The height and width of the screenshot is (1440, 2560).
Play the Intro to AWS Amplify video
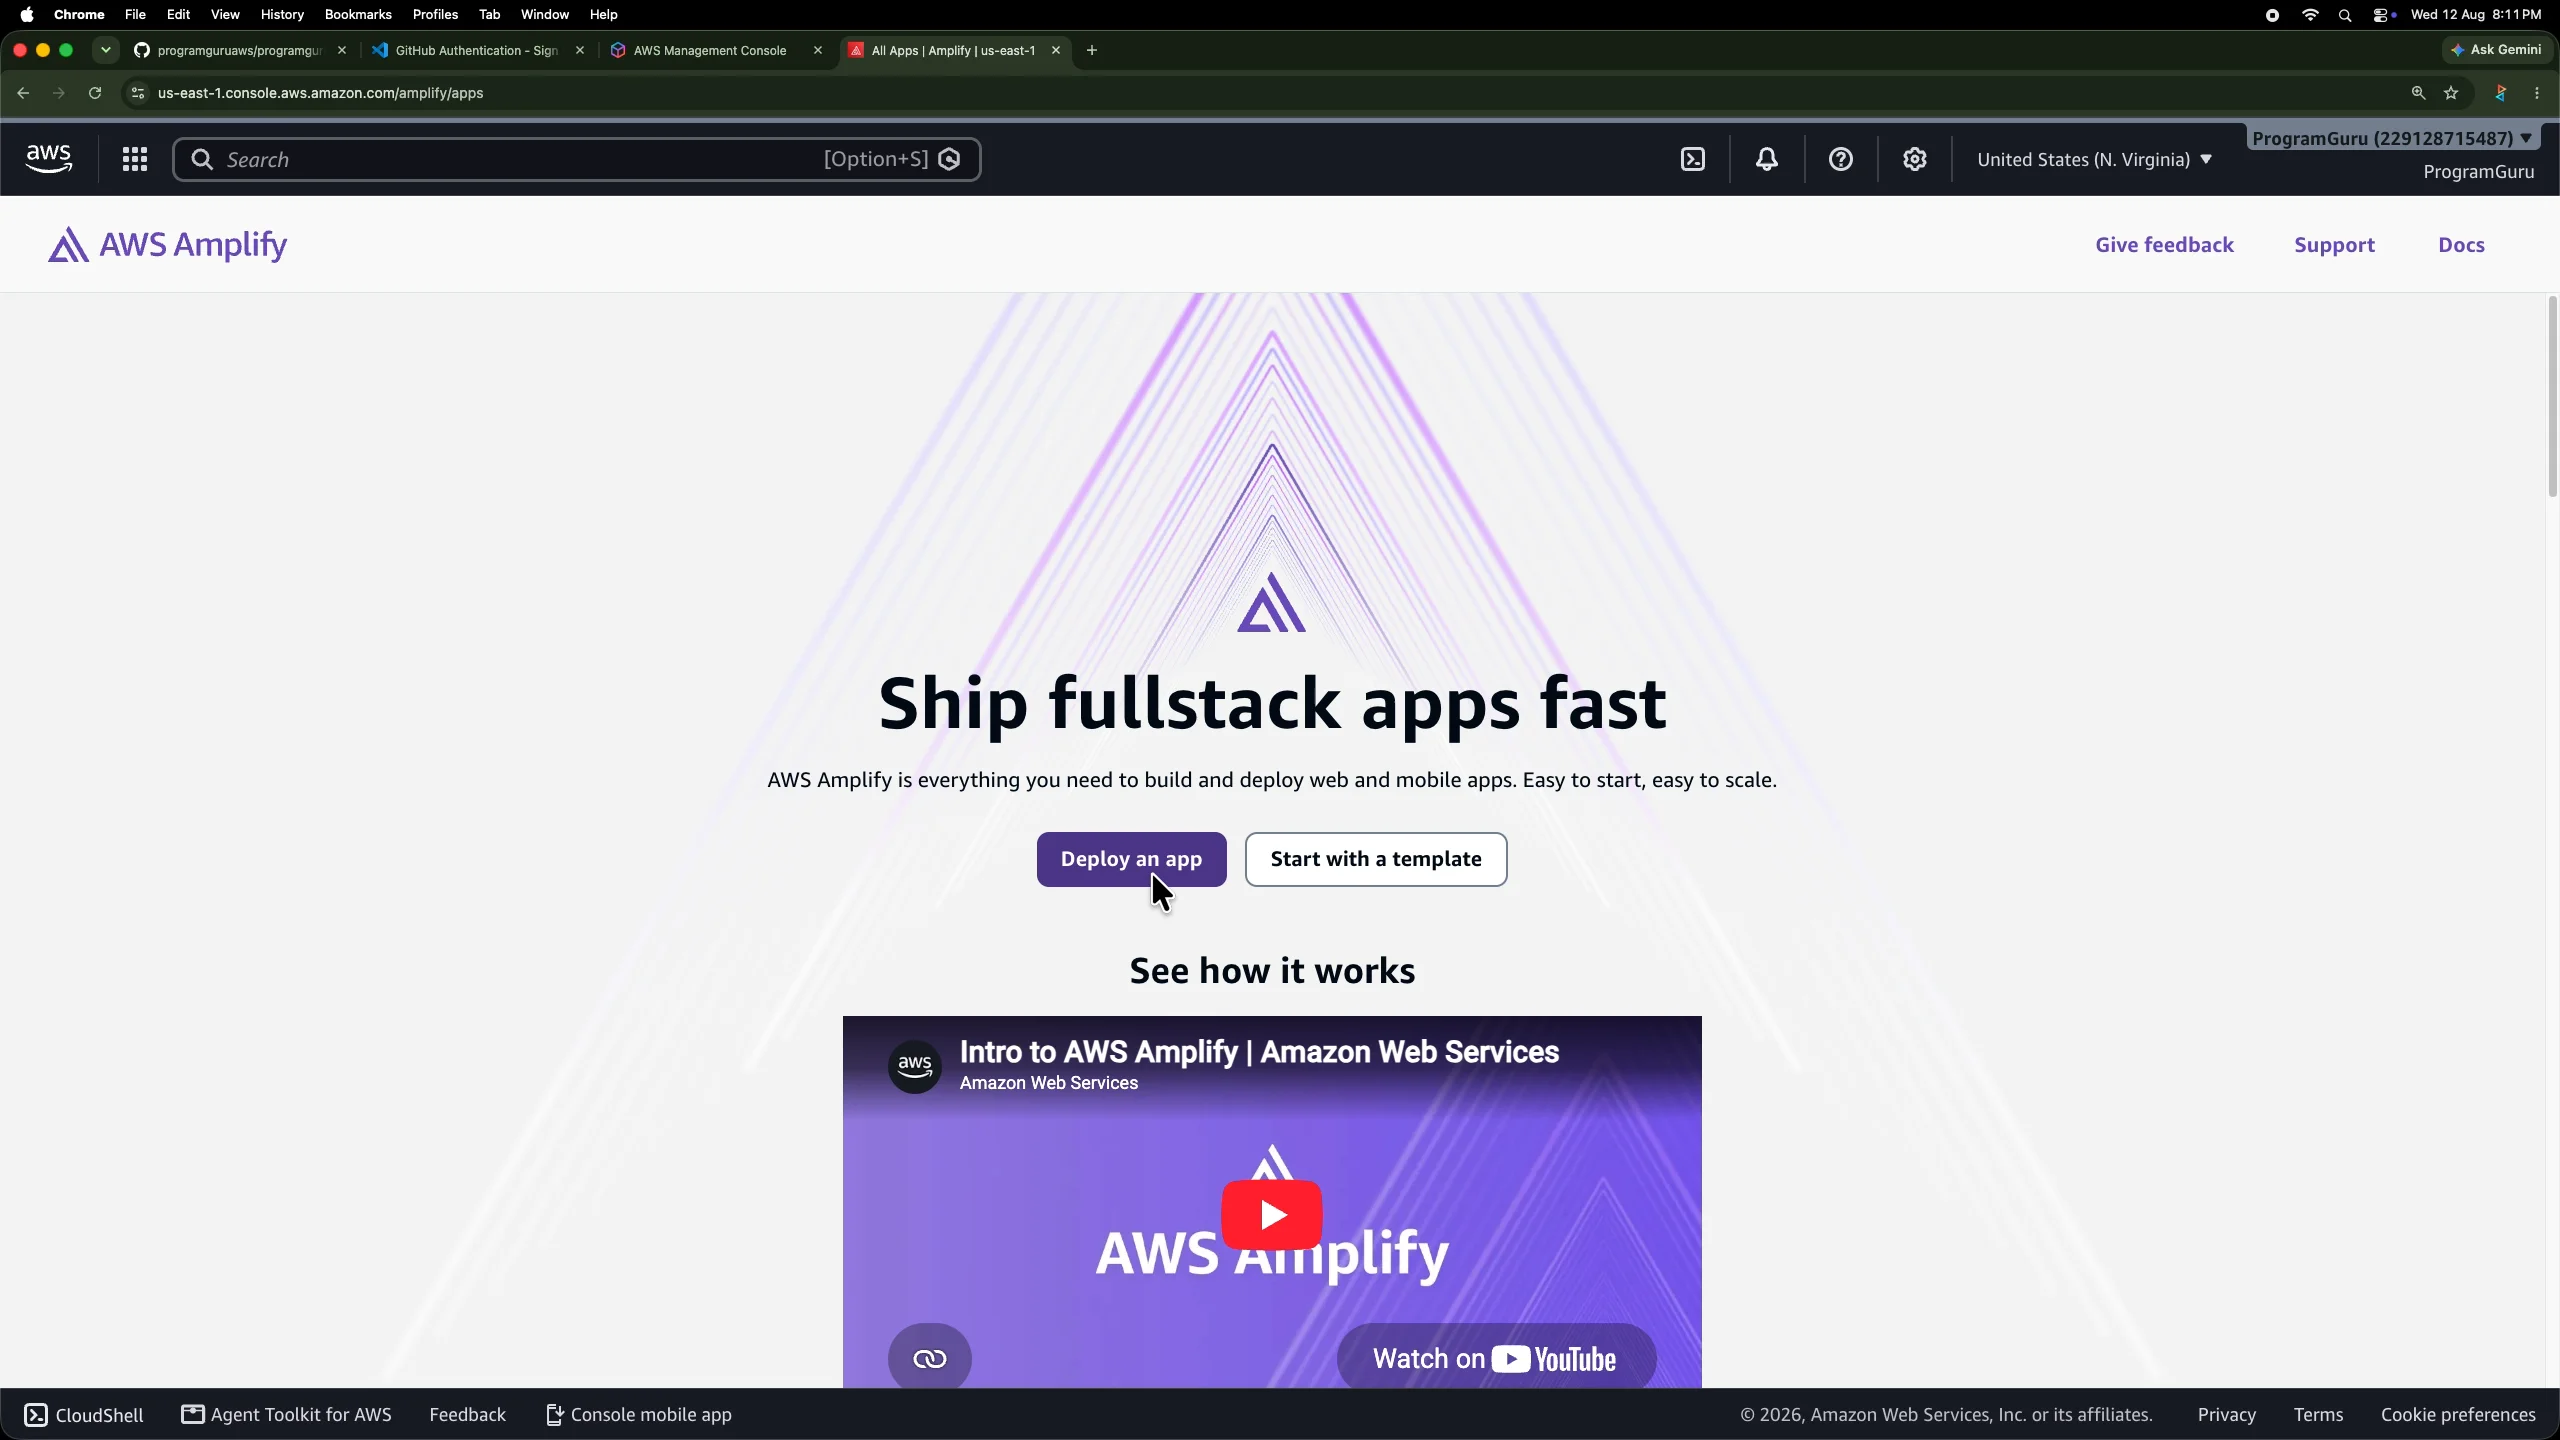pyautogui.click(x=1272, y=1214)
